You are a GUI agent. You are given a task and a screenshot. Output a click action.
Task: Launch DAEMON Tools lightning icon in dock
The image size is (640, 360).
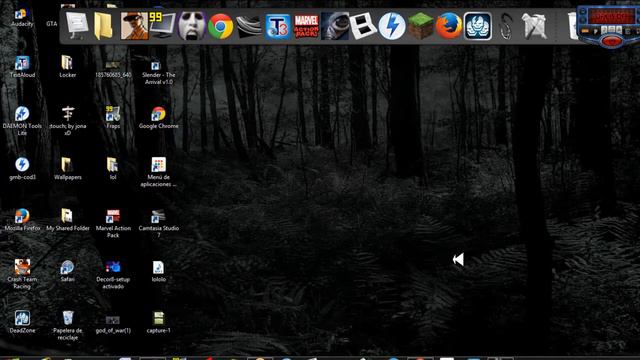coord(392,26)
